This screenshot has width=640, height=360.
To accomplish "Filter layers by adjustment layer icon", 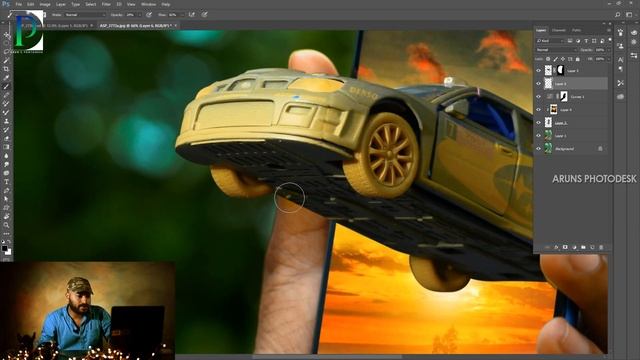I will point(578,41).
